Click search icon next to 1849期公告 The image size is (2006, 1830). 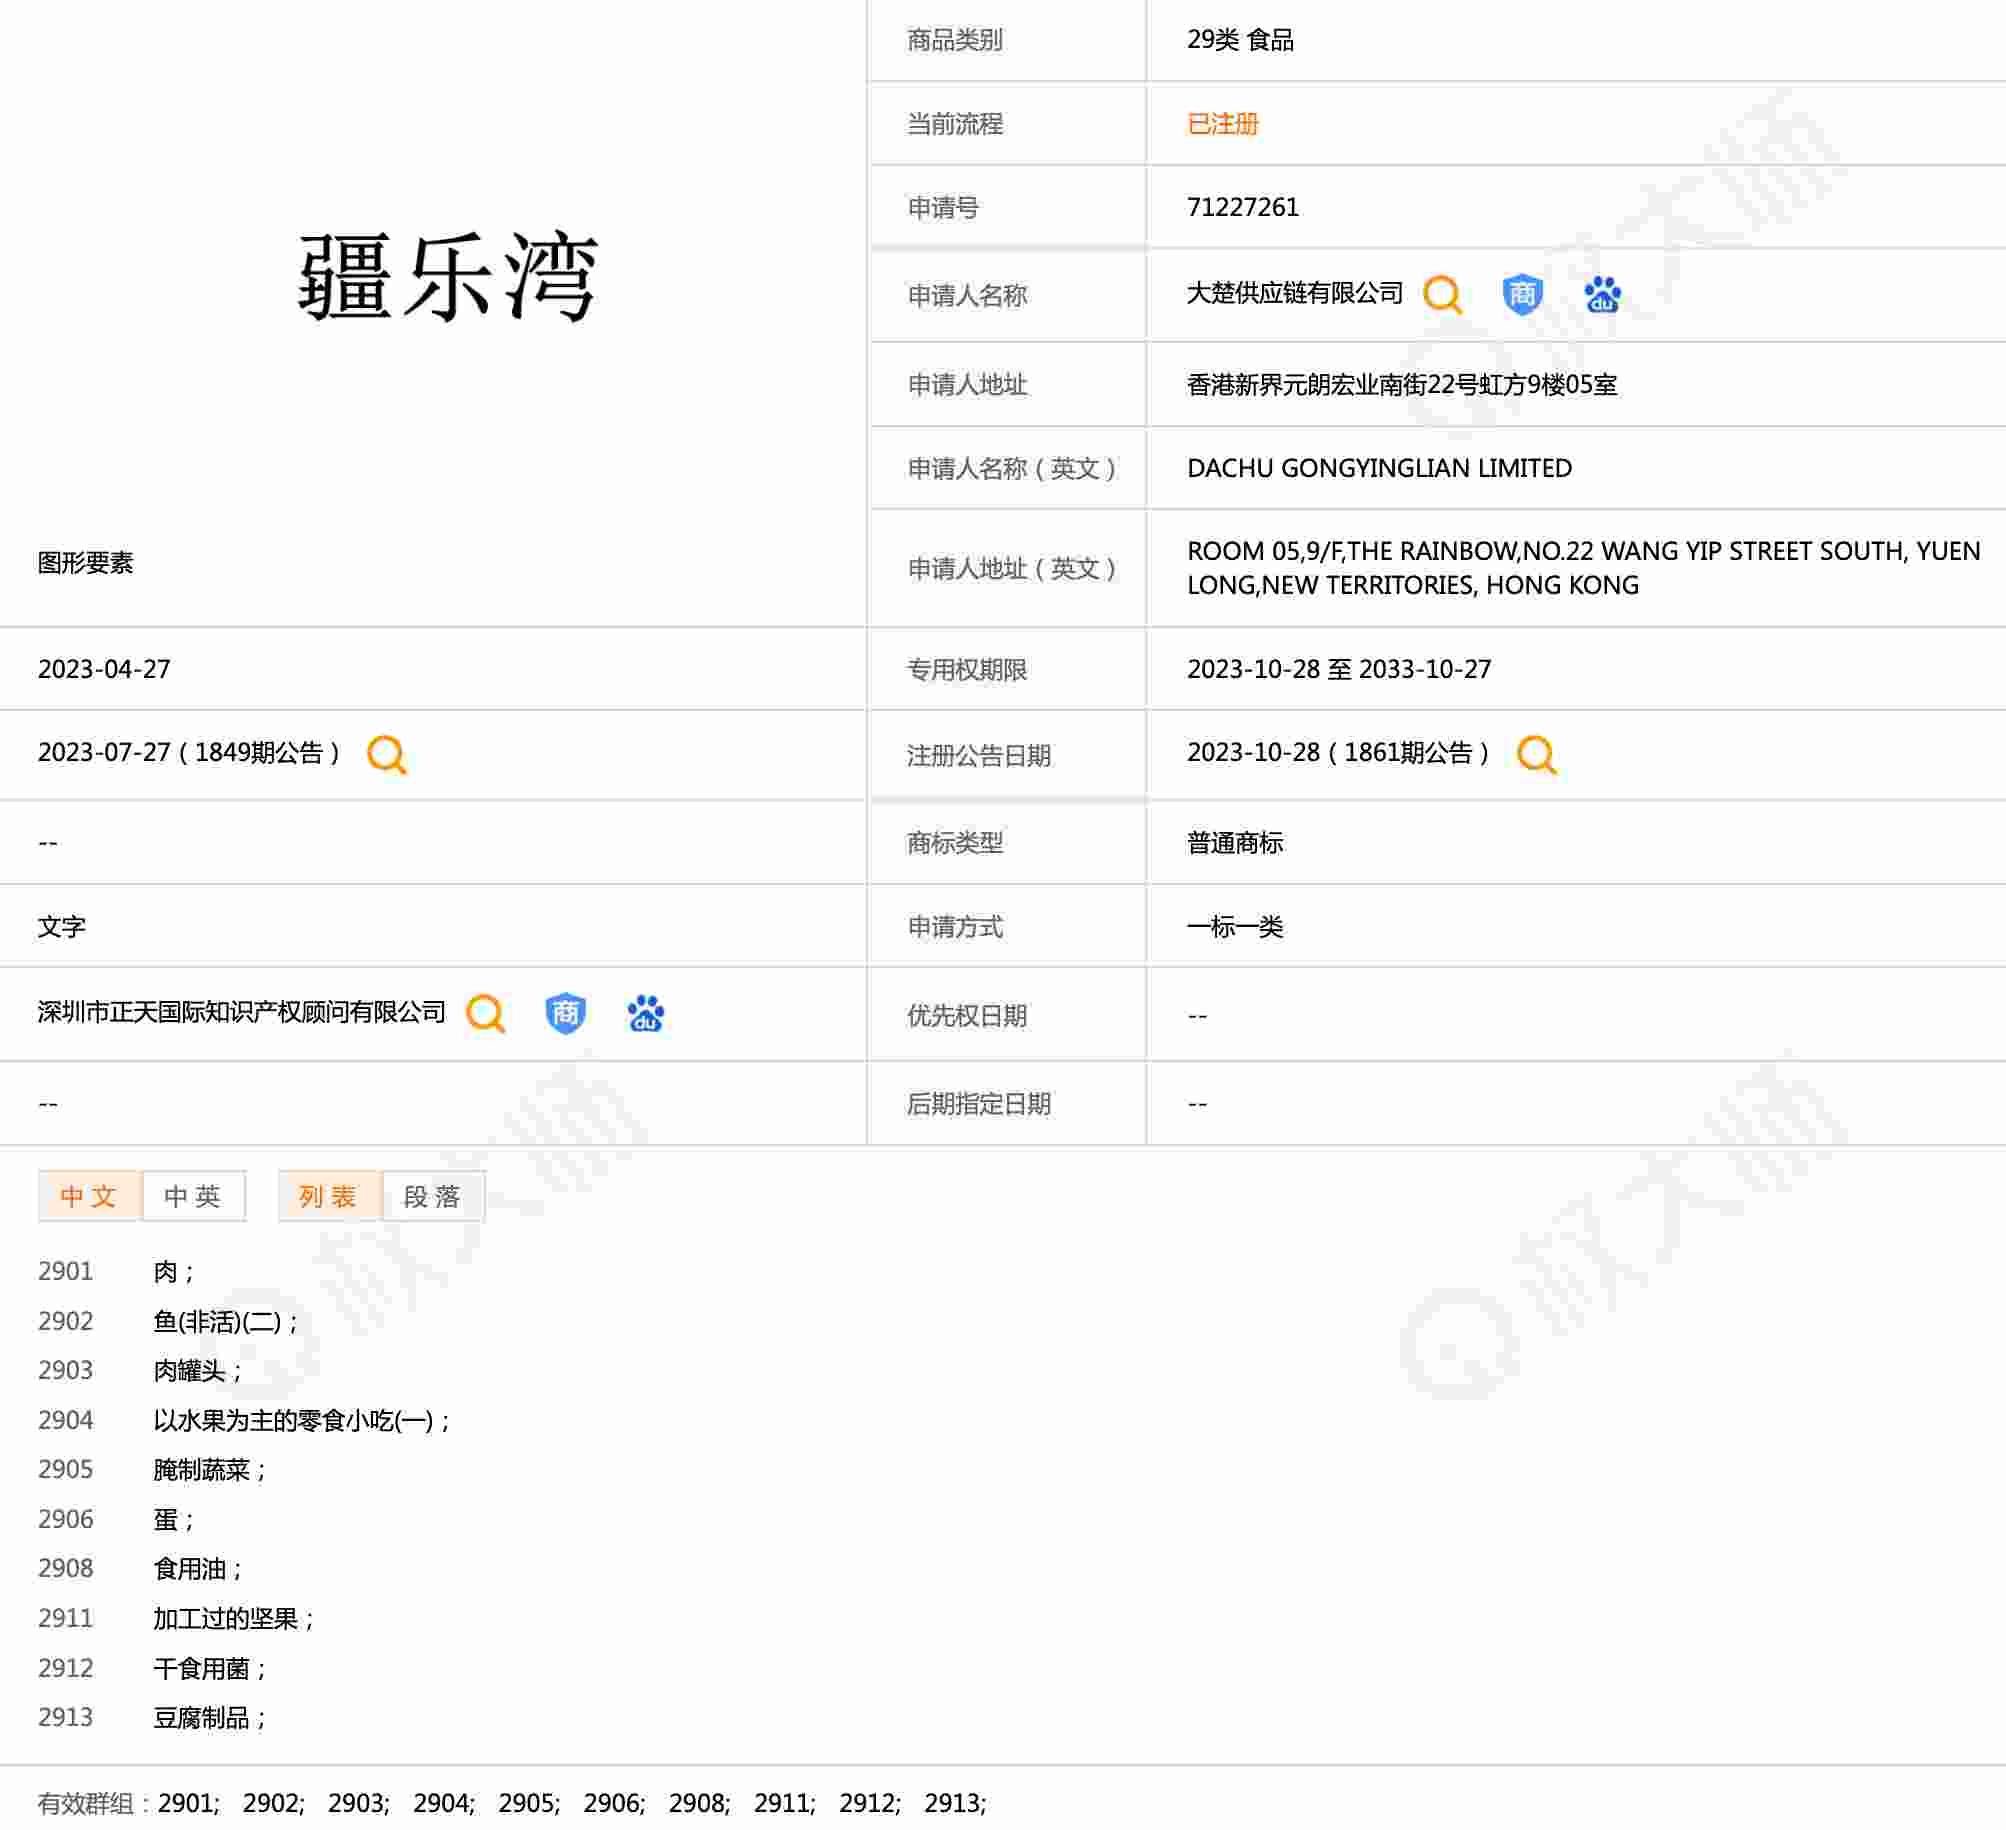point(386,754)
